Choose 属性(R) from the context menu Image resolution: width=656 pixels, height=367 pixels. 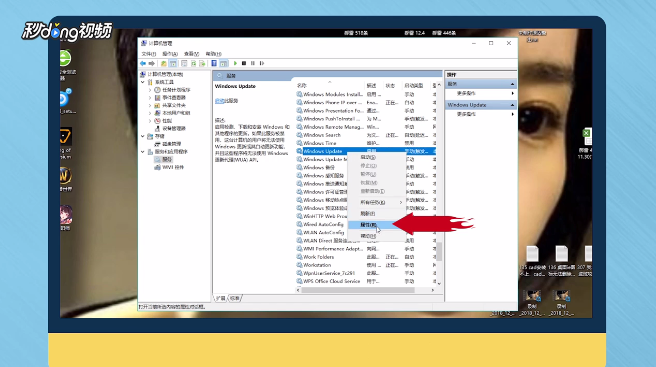tap(377, 225)
